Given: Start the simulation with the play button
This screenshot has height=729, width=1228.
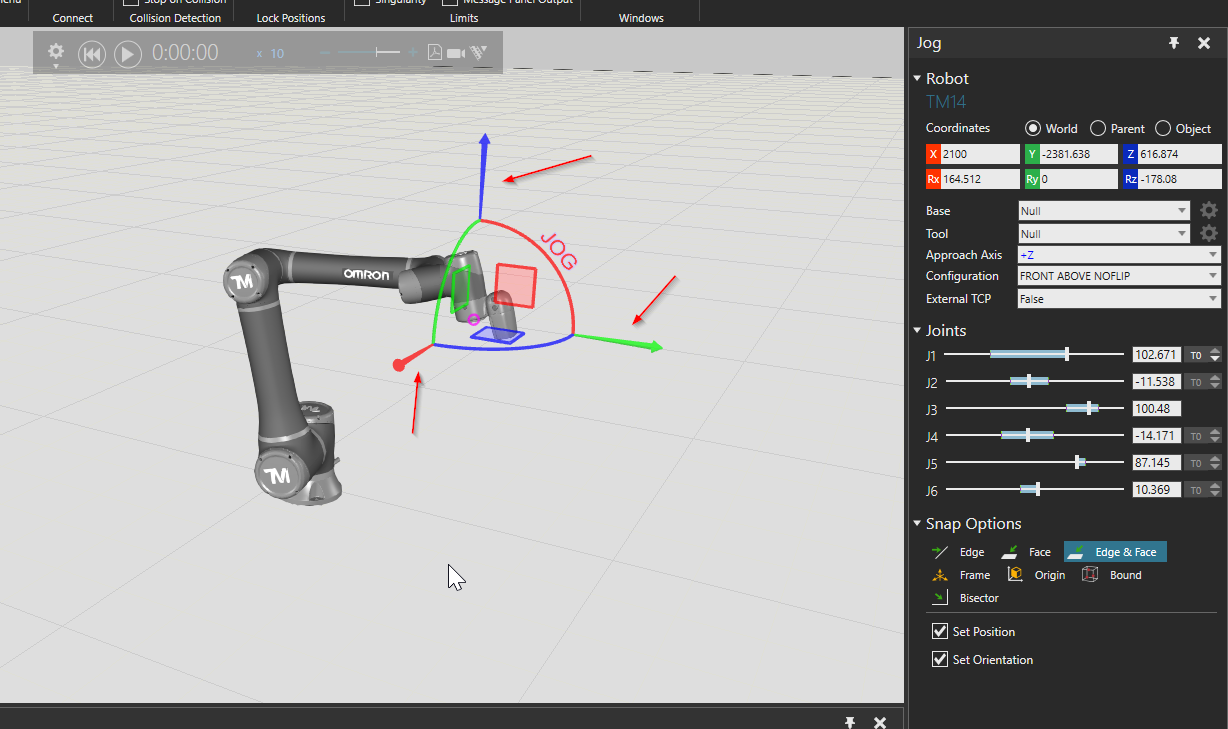Looking at the screenshot, I should click(128, 54).
